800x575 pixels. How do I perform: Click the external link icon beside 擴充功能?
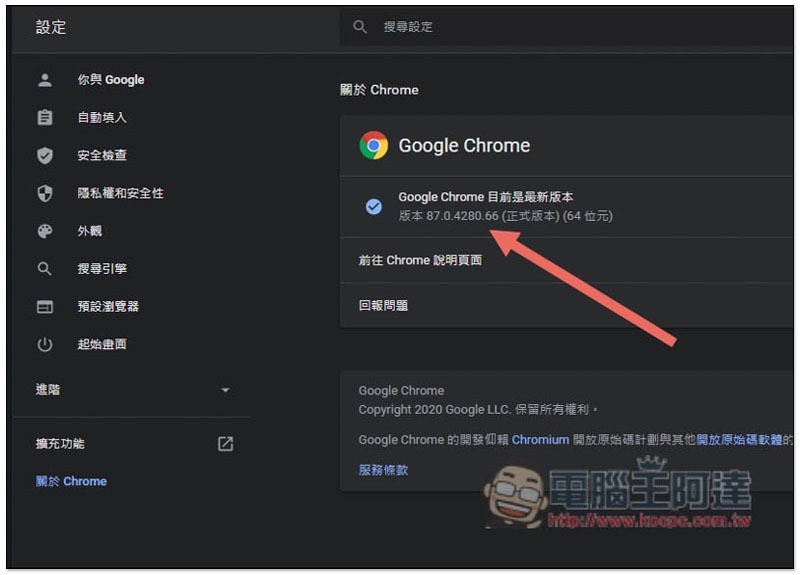click(x=225, y=444)
